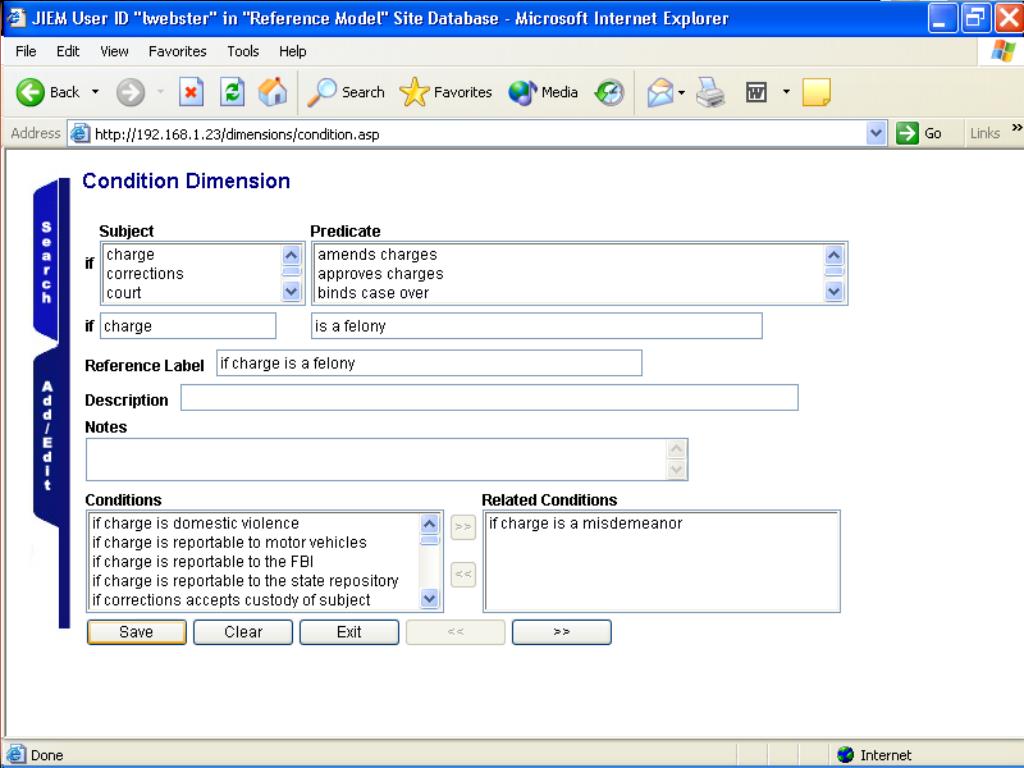Click the Print icon
This screenshot has width=1024, height=768.
click(x=711, y=92)
